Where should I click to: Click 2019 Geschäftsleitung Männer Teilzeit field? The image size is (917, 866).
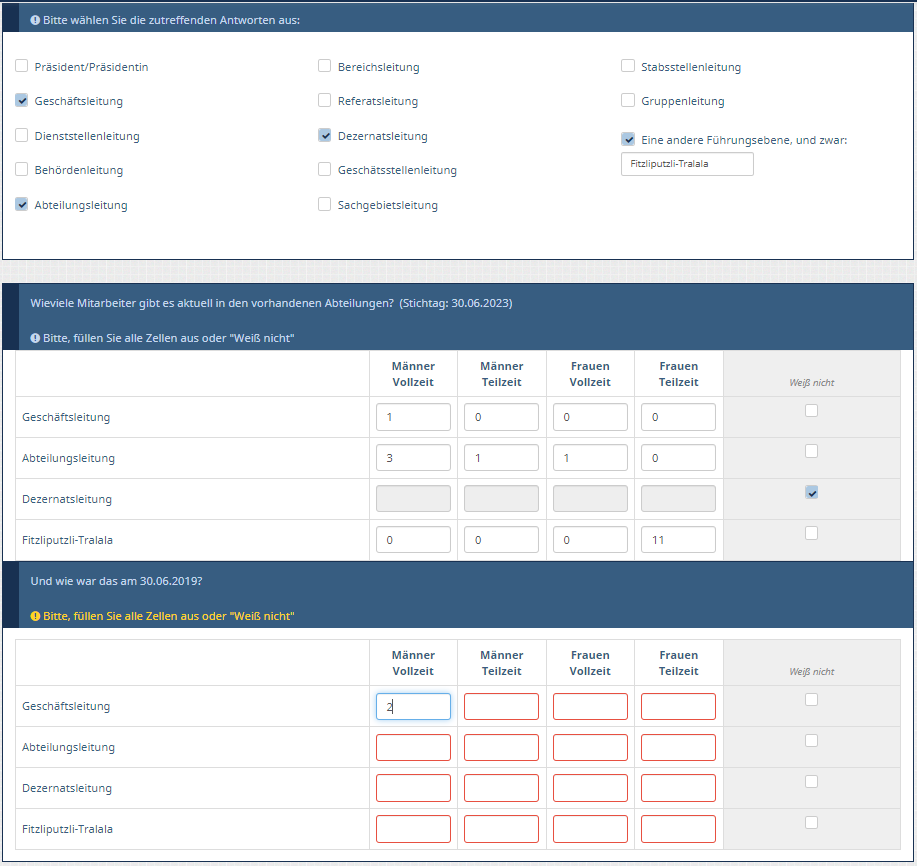click(x=501, y=707)
